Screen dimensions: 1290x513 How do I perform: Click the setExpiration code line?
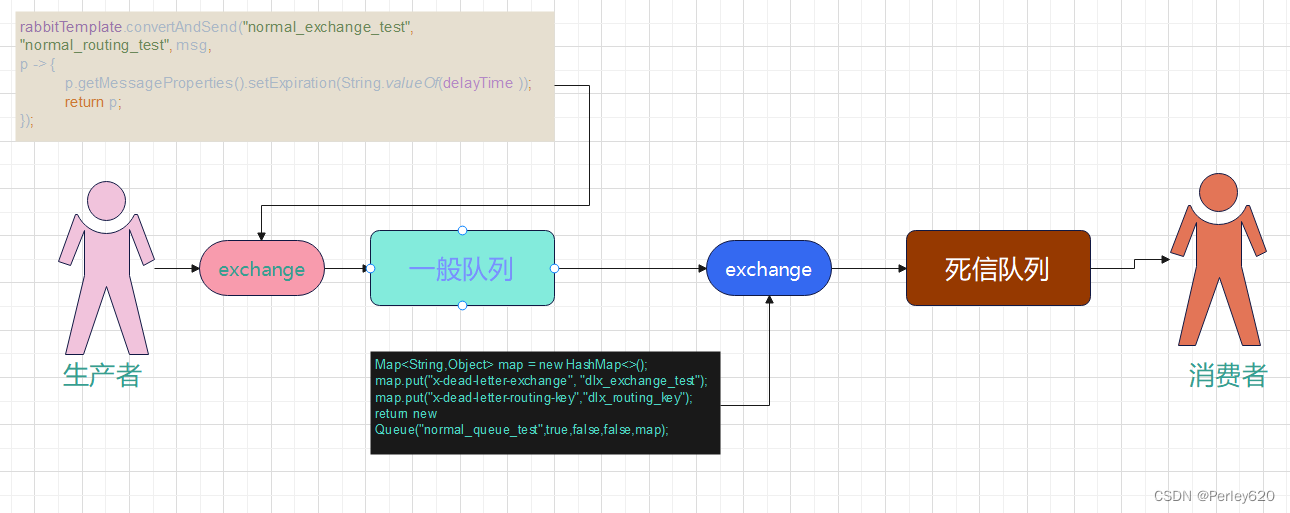pyautogui.click(x=298, y=83)
